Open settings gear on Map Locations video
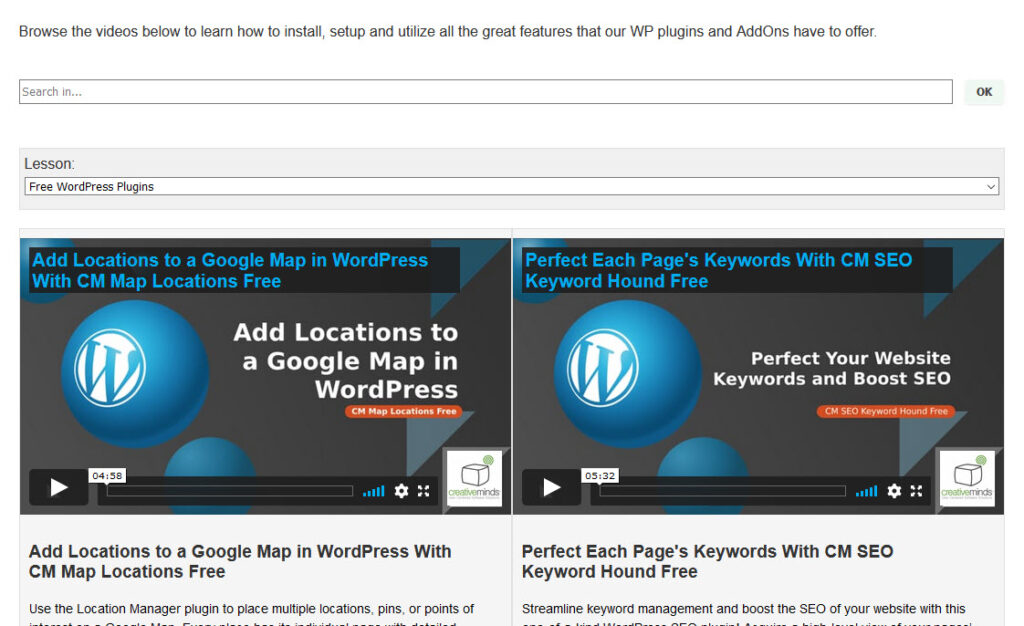Image resolution: width=1024 pixels, height=626 pixels. point(401,491)
